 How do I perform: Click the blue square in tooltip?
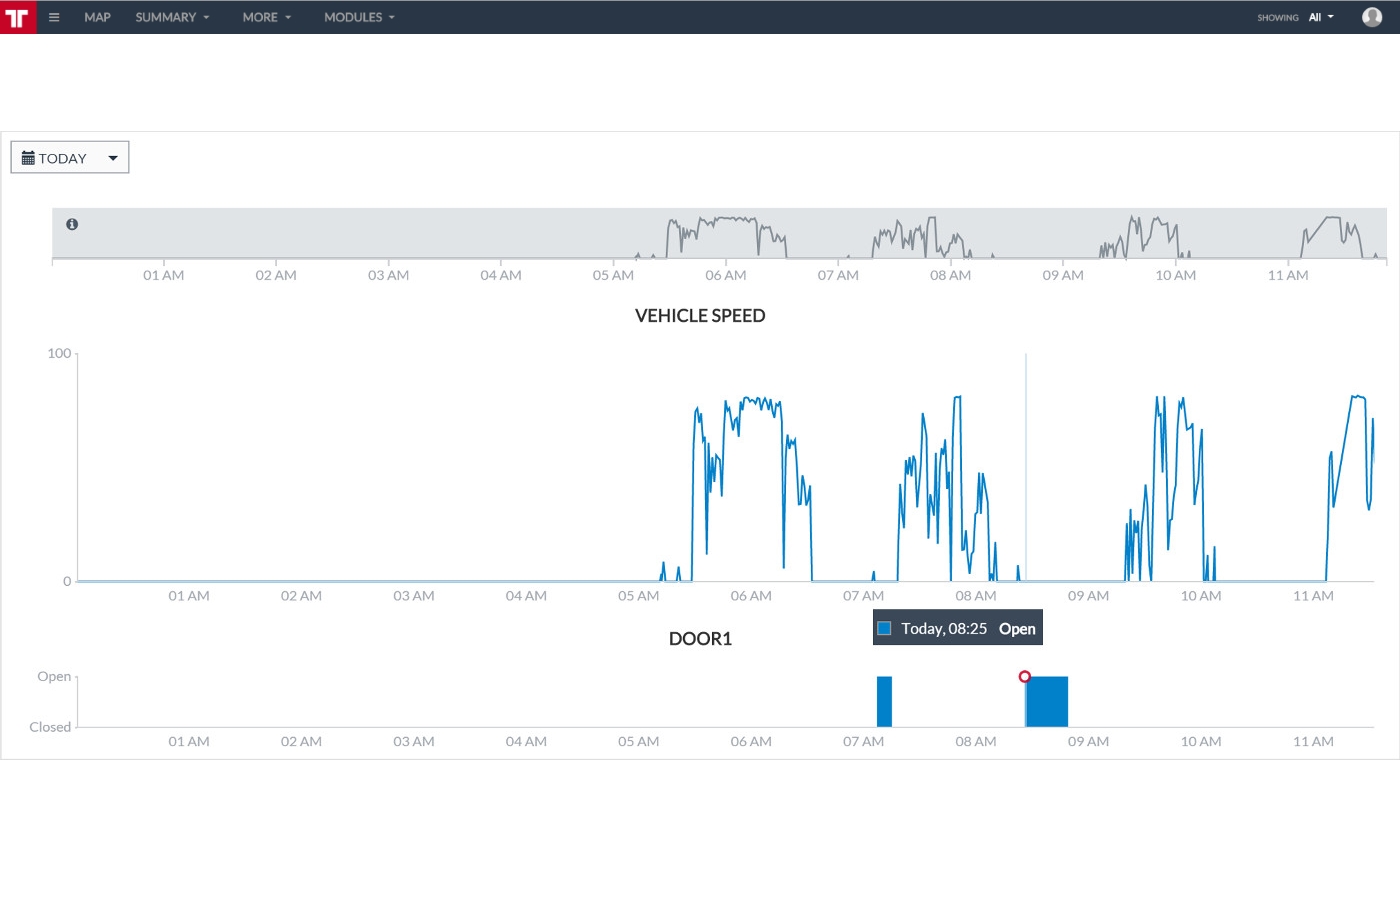pyautogui.click(x=884, y=628)
